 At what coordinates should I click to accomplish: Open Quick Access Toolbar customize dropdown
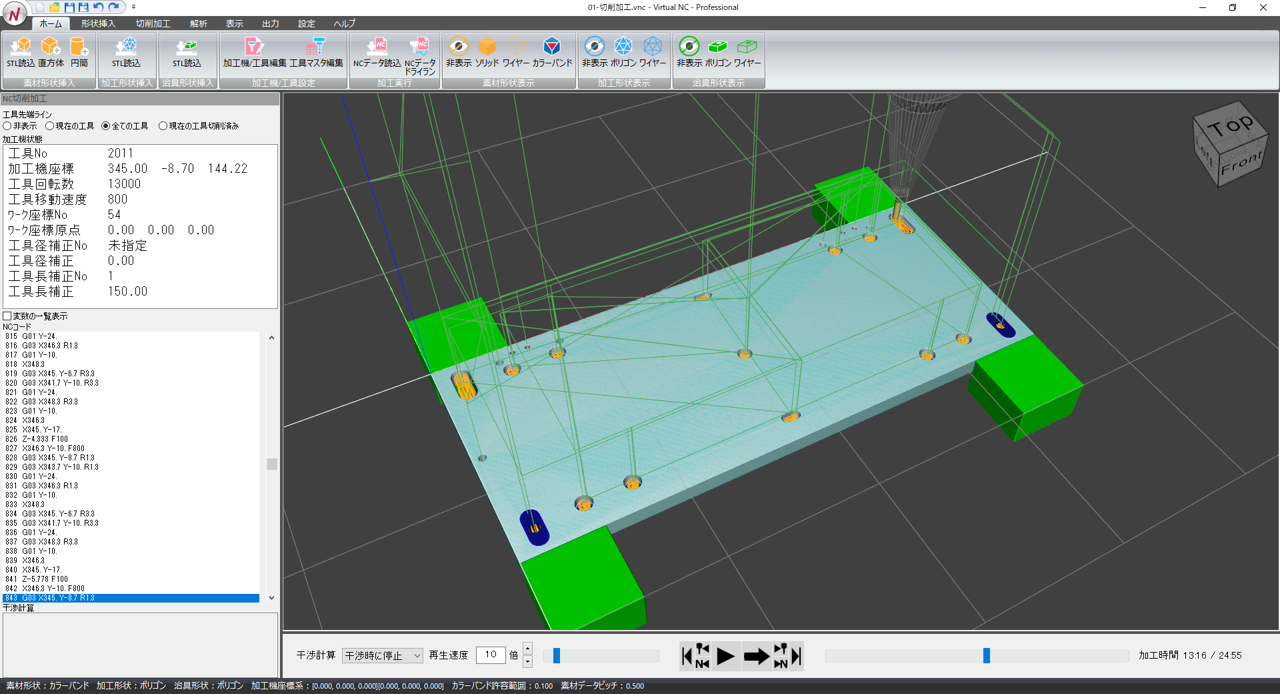133,7
